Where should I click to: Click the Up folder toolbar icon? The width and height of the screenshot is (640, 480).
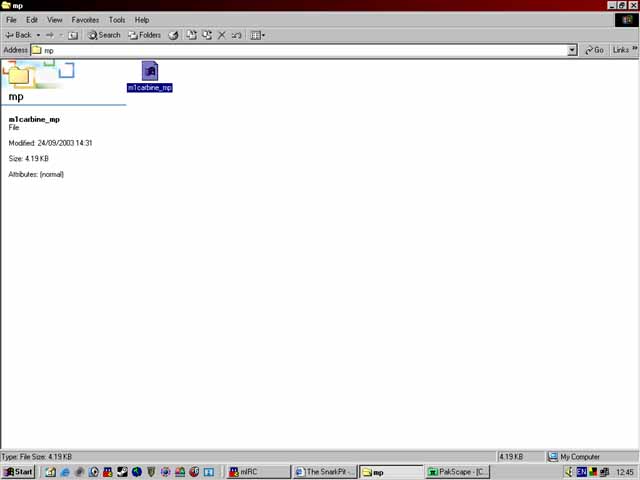(73, 35)
